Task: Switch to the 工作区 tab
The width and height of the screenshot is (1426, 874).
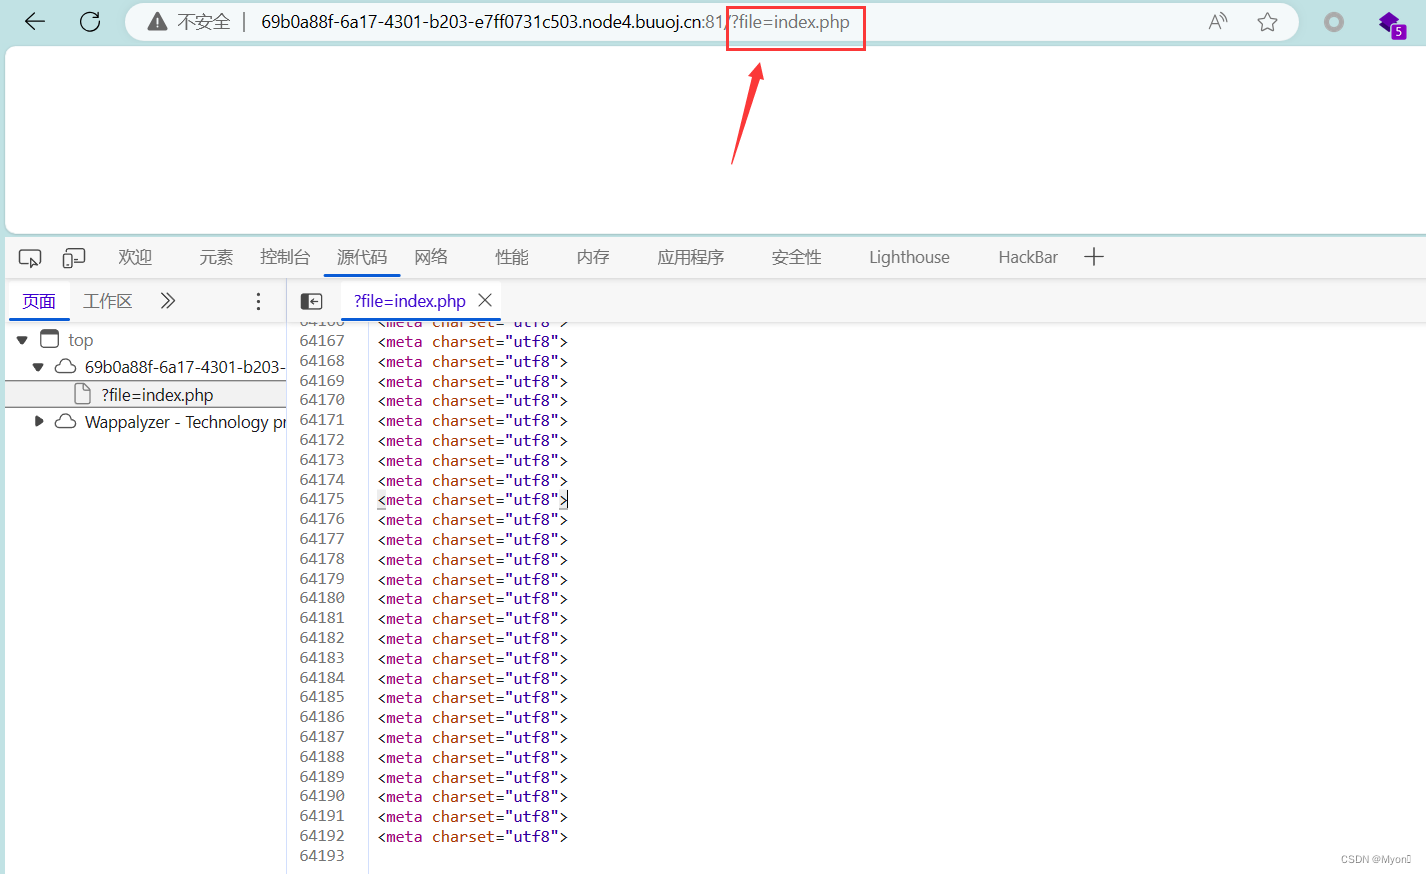Action: (x=108, y=300)
